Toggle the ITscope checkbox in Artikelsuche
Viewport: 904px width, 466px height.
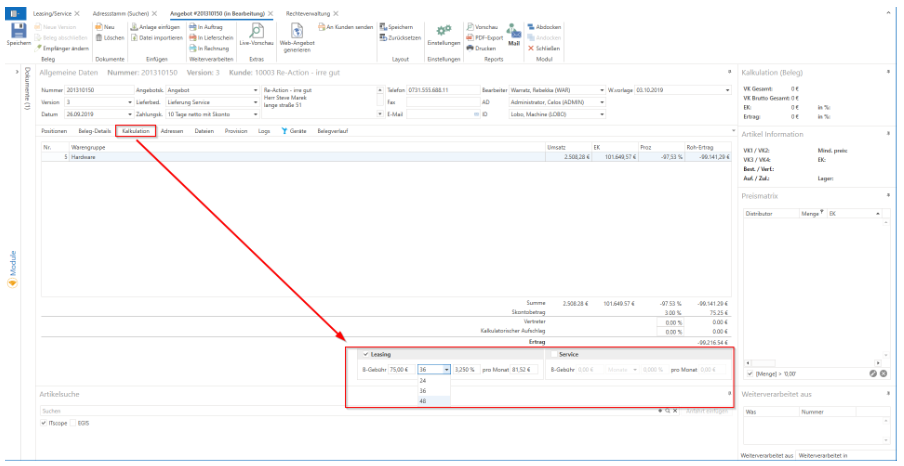(x=44, y=423)
